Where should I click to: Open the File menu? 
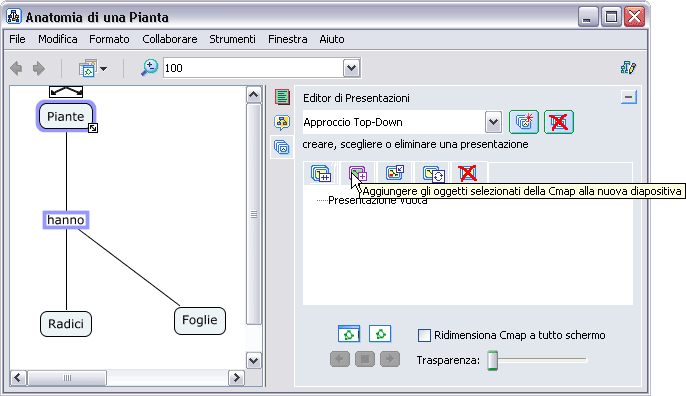click(18, 39)
